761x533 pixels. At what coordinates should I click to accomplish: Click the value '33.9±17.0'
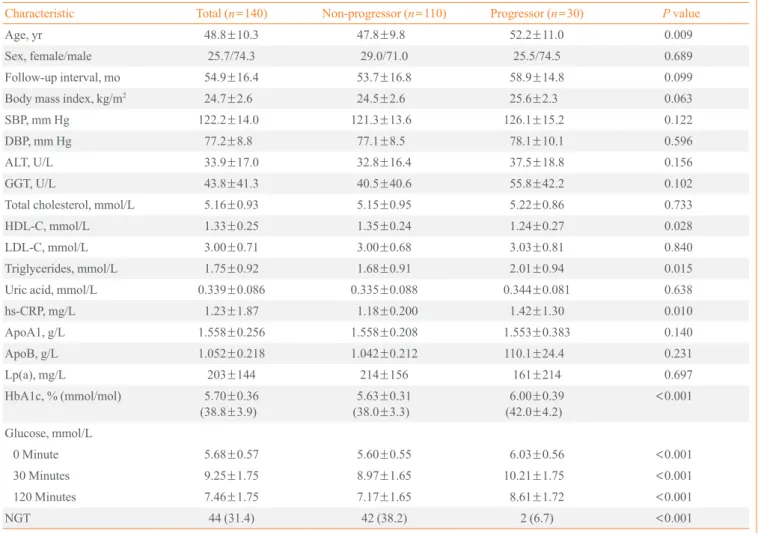[231, 163]
